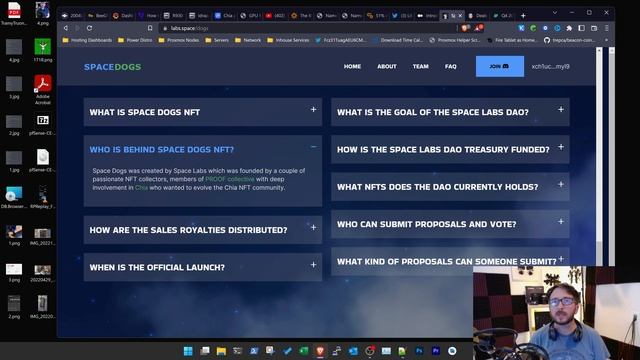The height and width of the screenshot is (360, 640).
Task: Switch to the Twitter tab
Action: [402, 16]
